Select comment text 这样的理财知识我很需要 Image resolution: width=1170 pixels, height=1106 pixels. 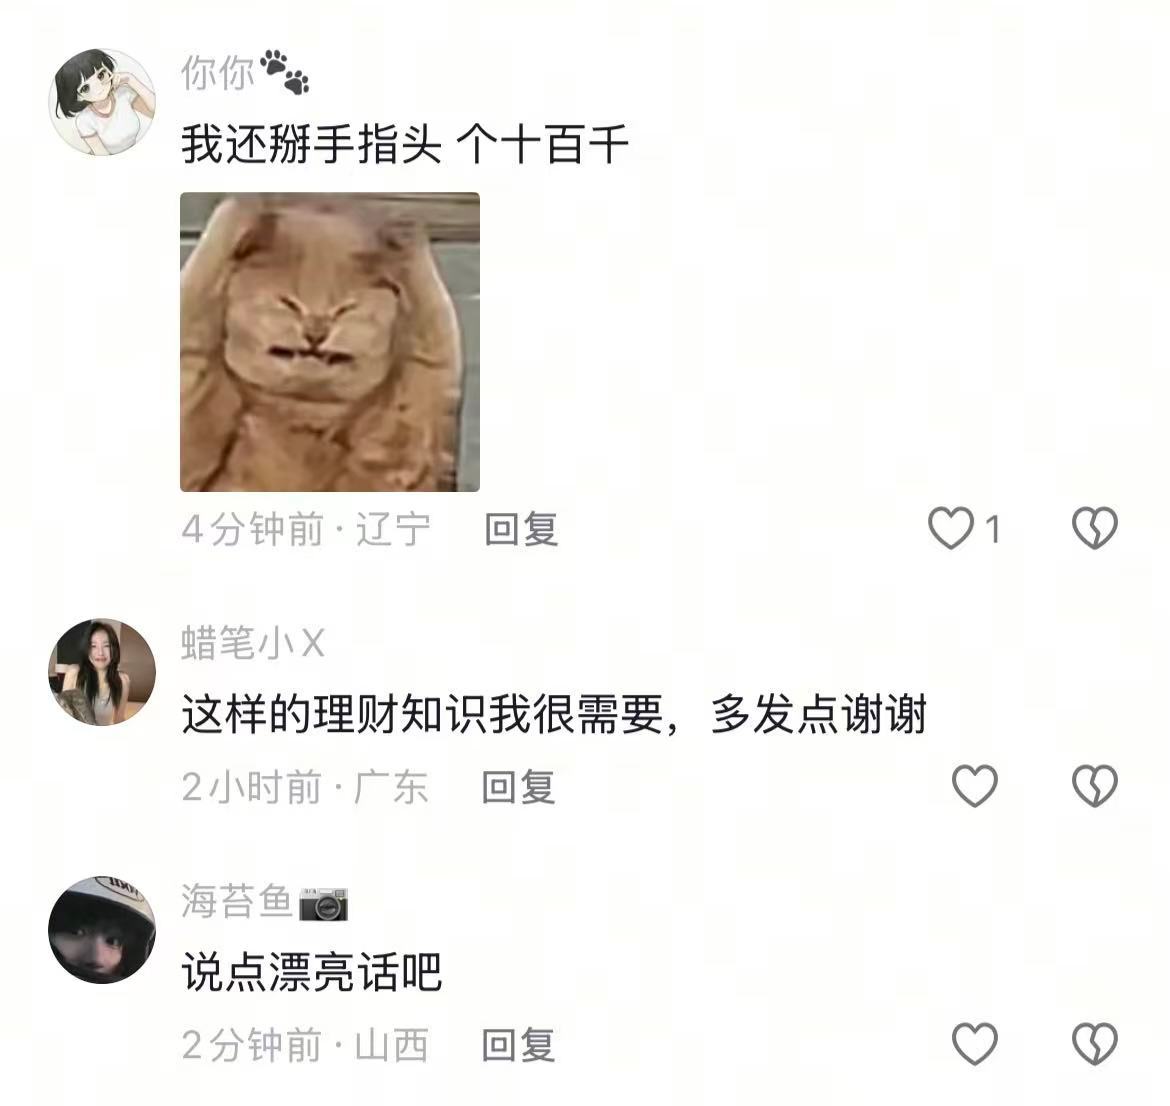[422, 713]
